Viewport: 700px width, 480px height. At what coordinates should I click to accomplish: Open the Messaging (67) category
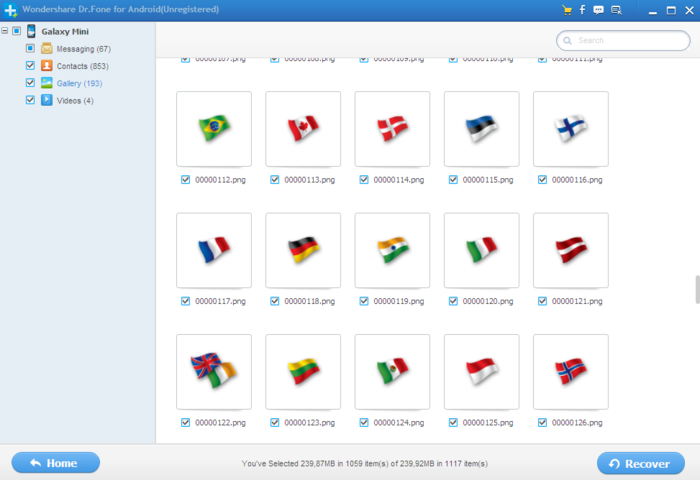[83, 49]
